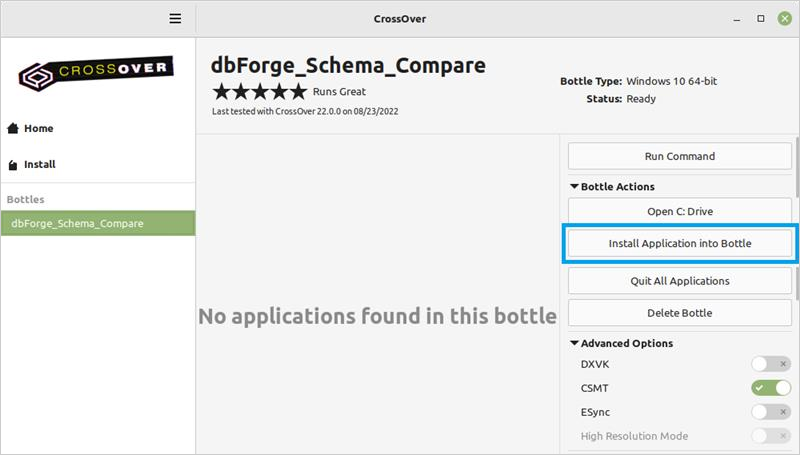The height and width of the screenshot is (455, 800).
Task: Click the CrossOver logo in the sidebar
Action: pyautogui.click(x=96, y=73)
